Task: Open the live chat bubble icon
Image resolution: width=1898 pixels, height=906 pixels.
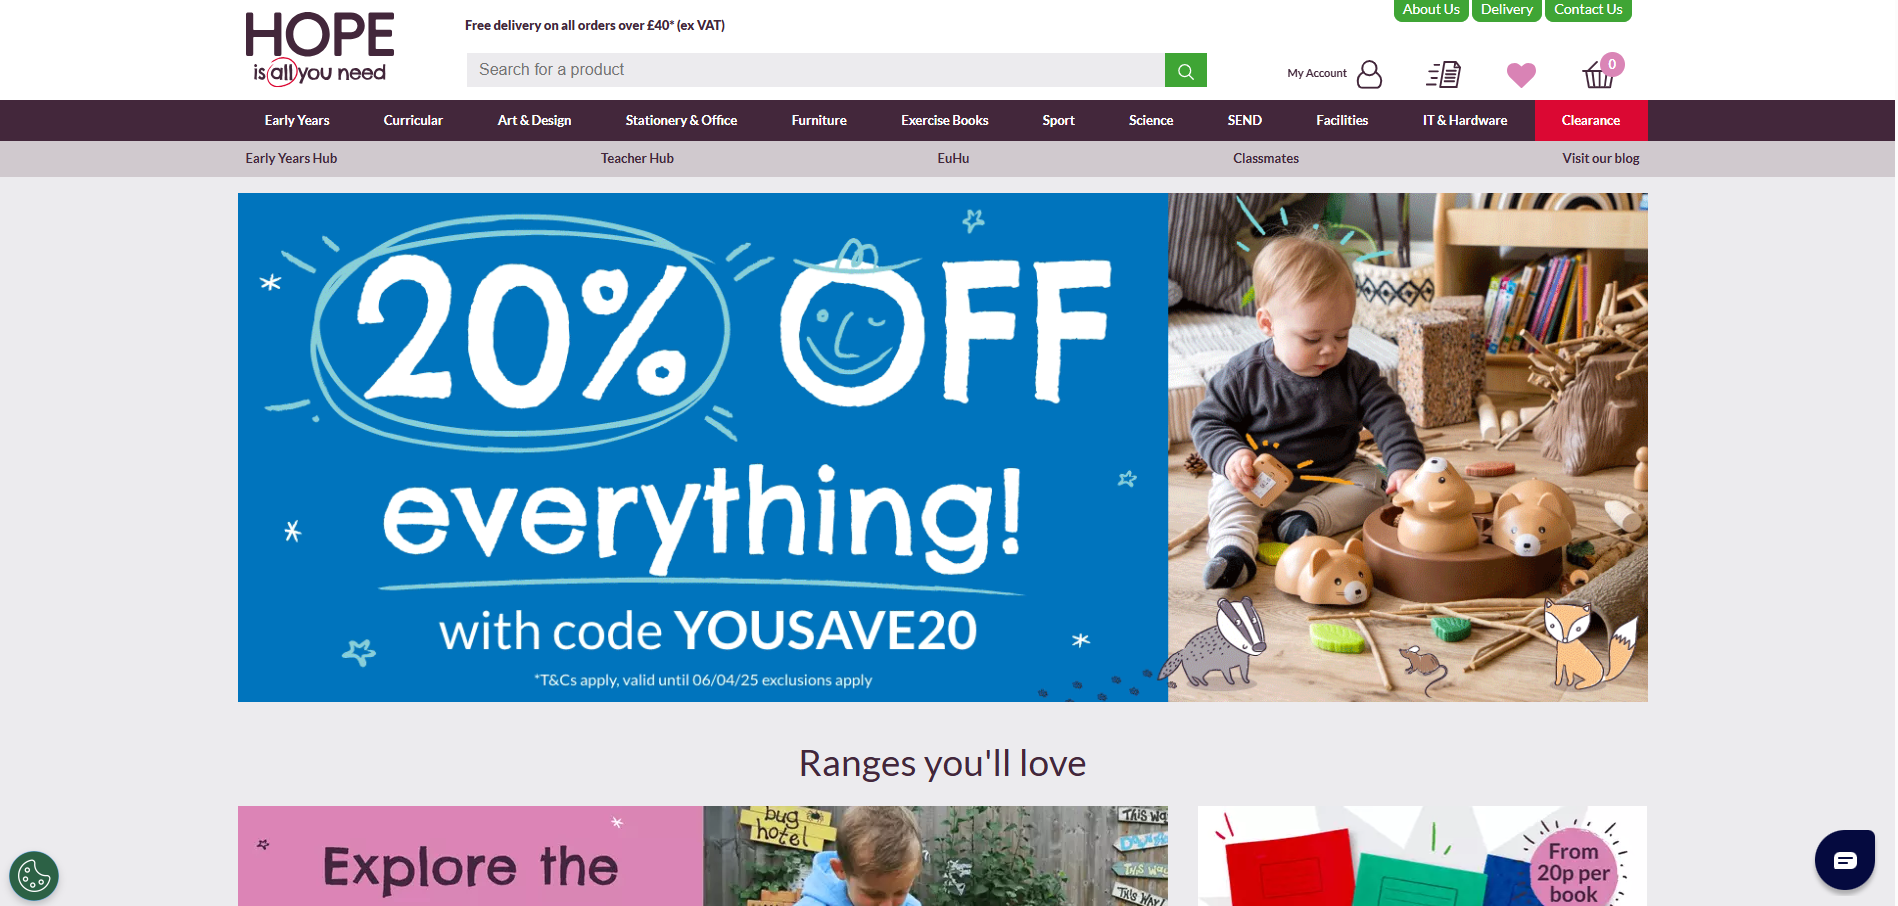Action: coord(1845,860)
